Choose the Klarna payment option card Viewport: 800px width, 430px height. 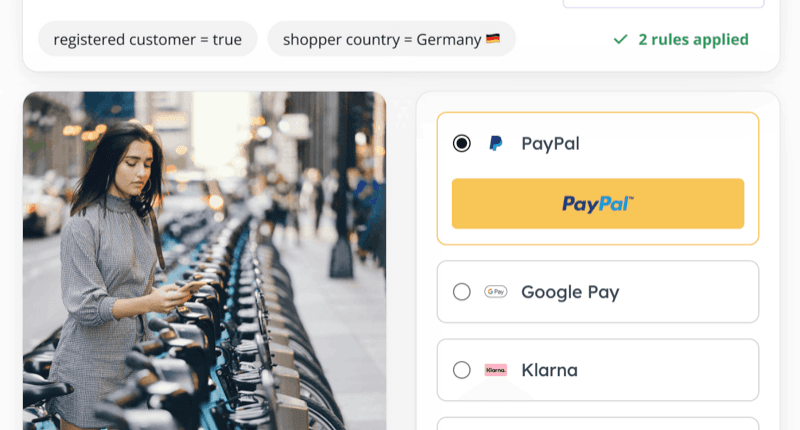[x=598, y=370]
